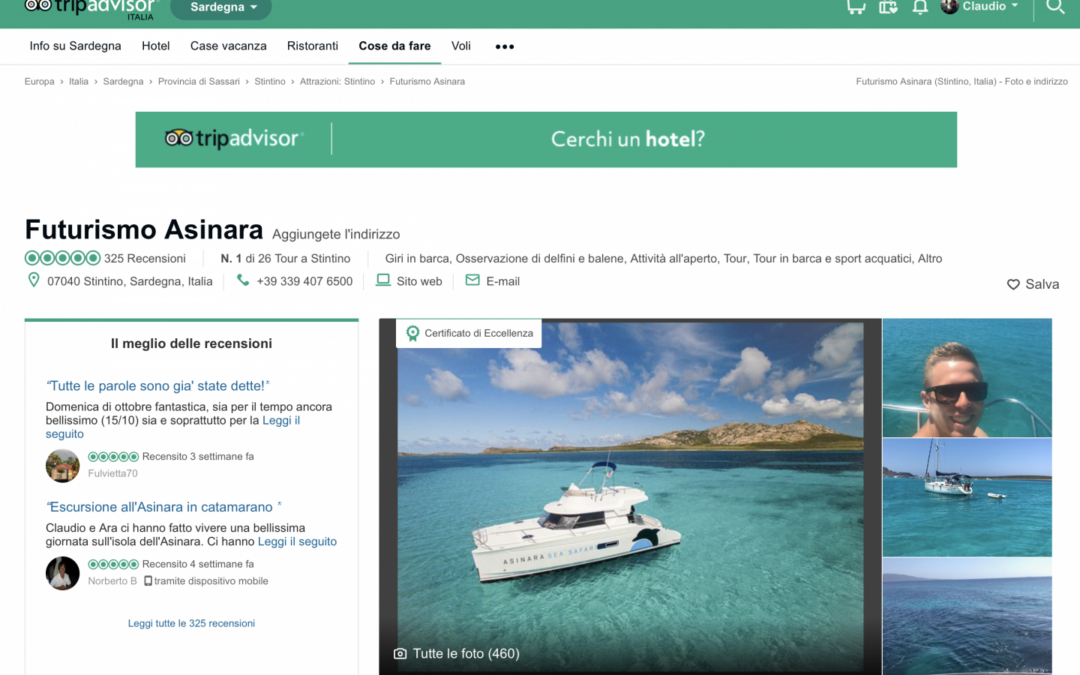The width and height of the screenshot is (1080, 675).
Task: Click Claudio's profile avatar
Action: 950,6
